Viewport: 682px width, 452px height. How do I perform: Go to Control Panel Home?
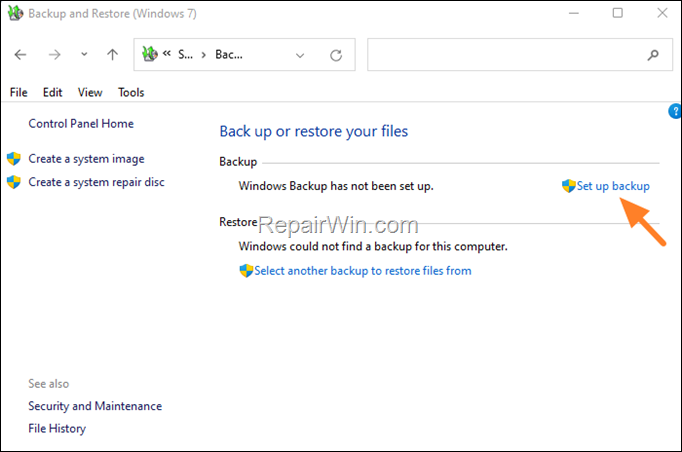[81, 124]
